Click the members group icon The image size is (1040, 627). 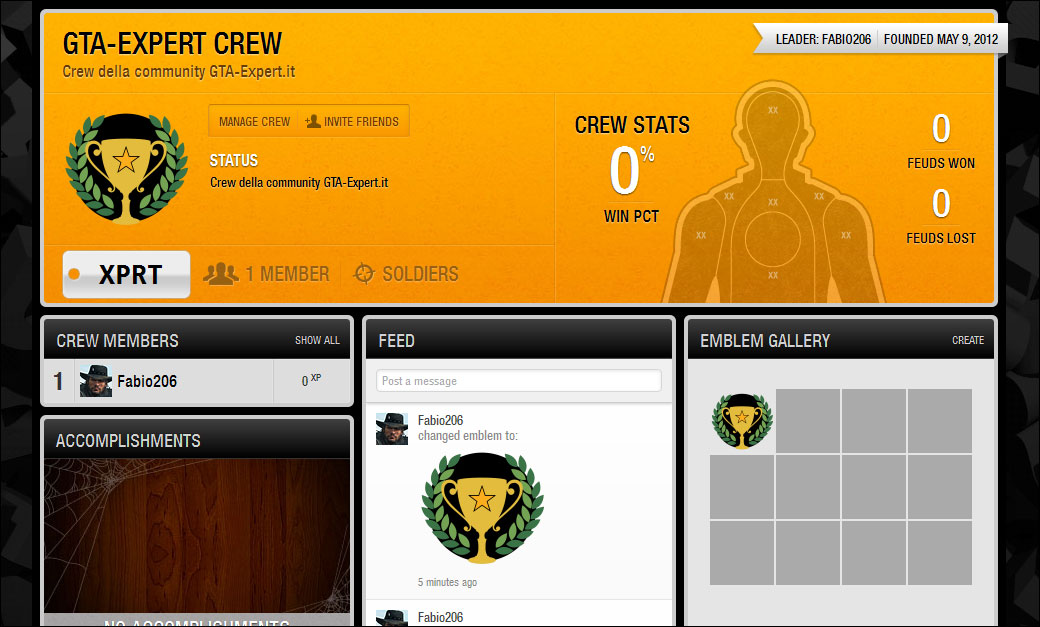(x=220, y=274)
